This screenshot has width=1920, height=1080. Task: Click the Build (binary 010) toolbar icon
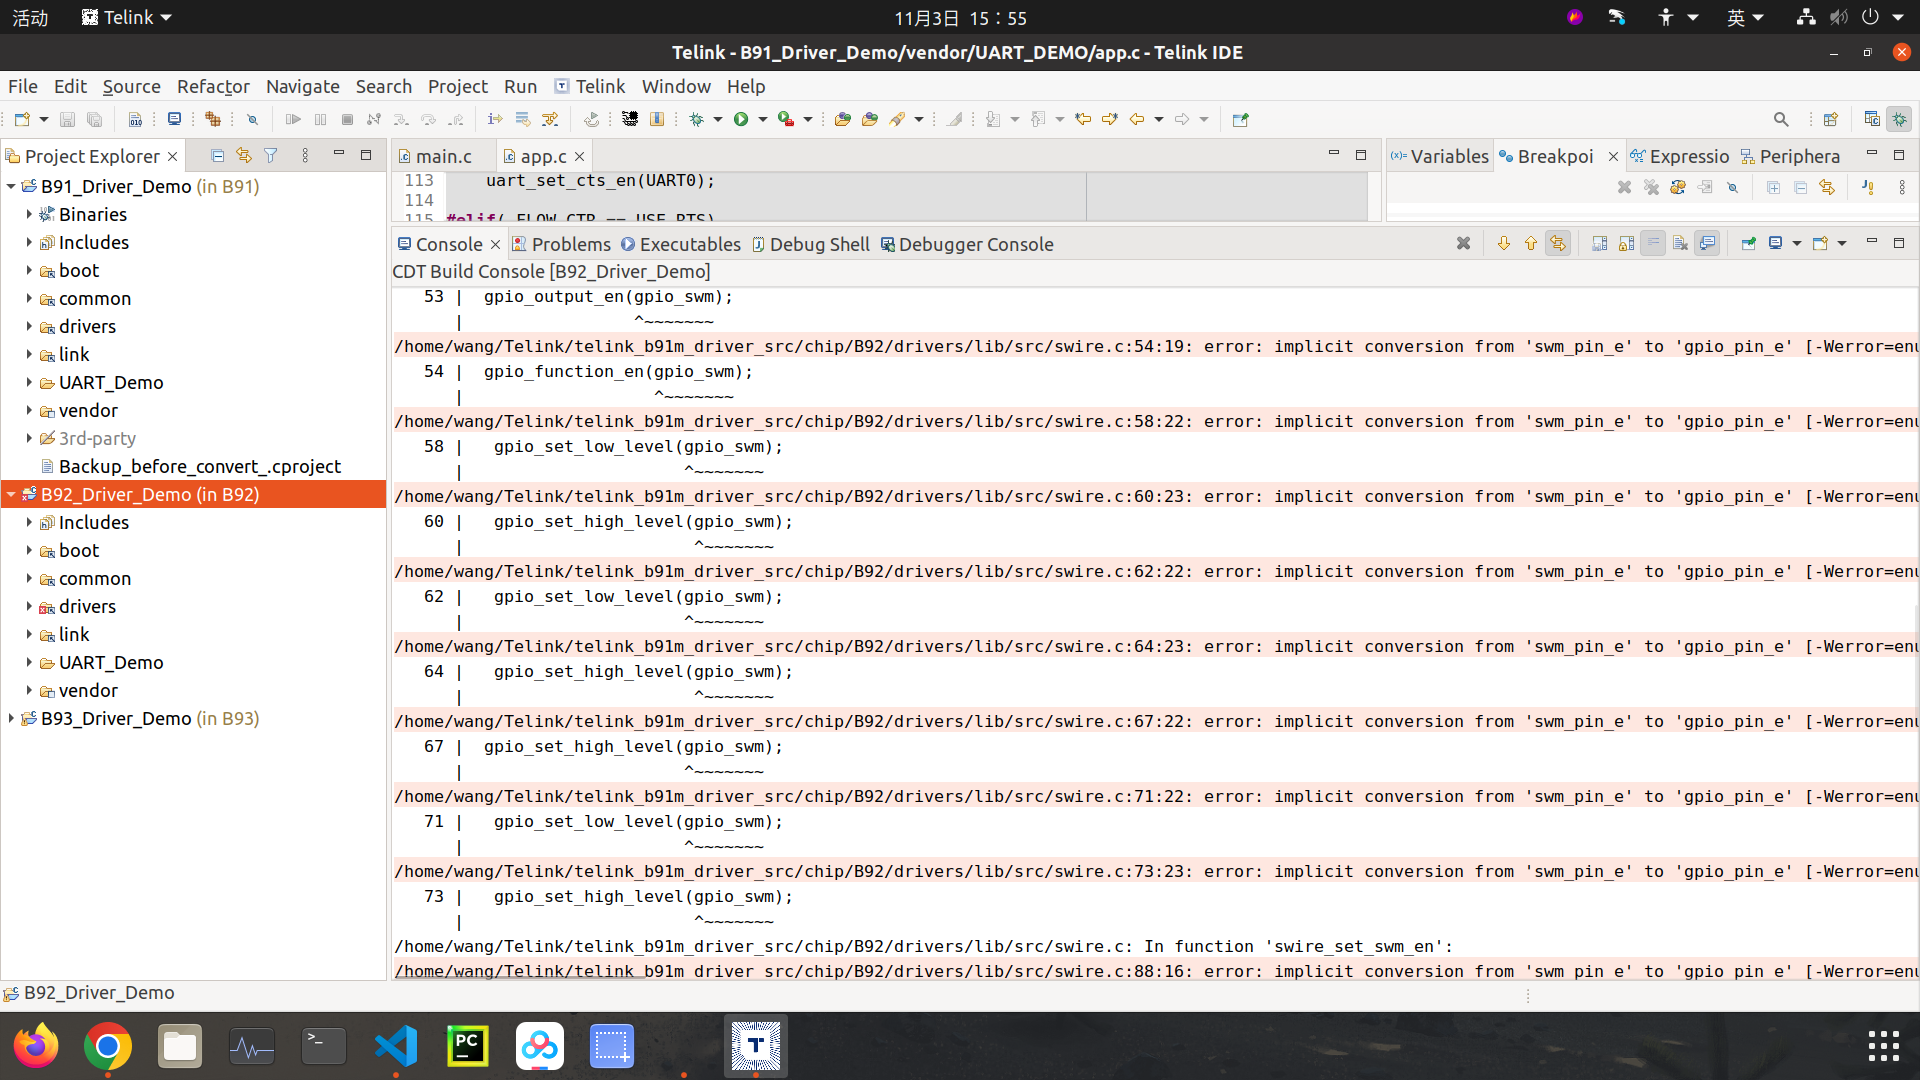pos(135,119)
